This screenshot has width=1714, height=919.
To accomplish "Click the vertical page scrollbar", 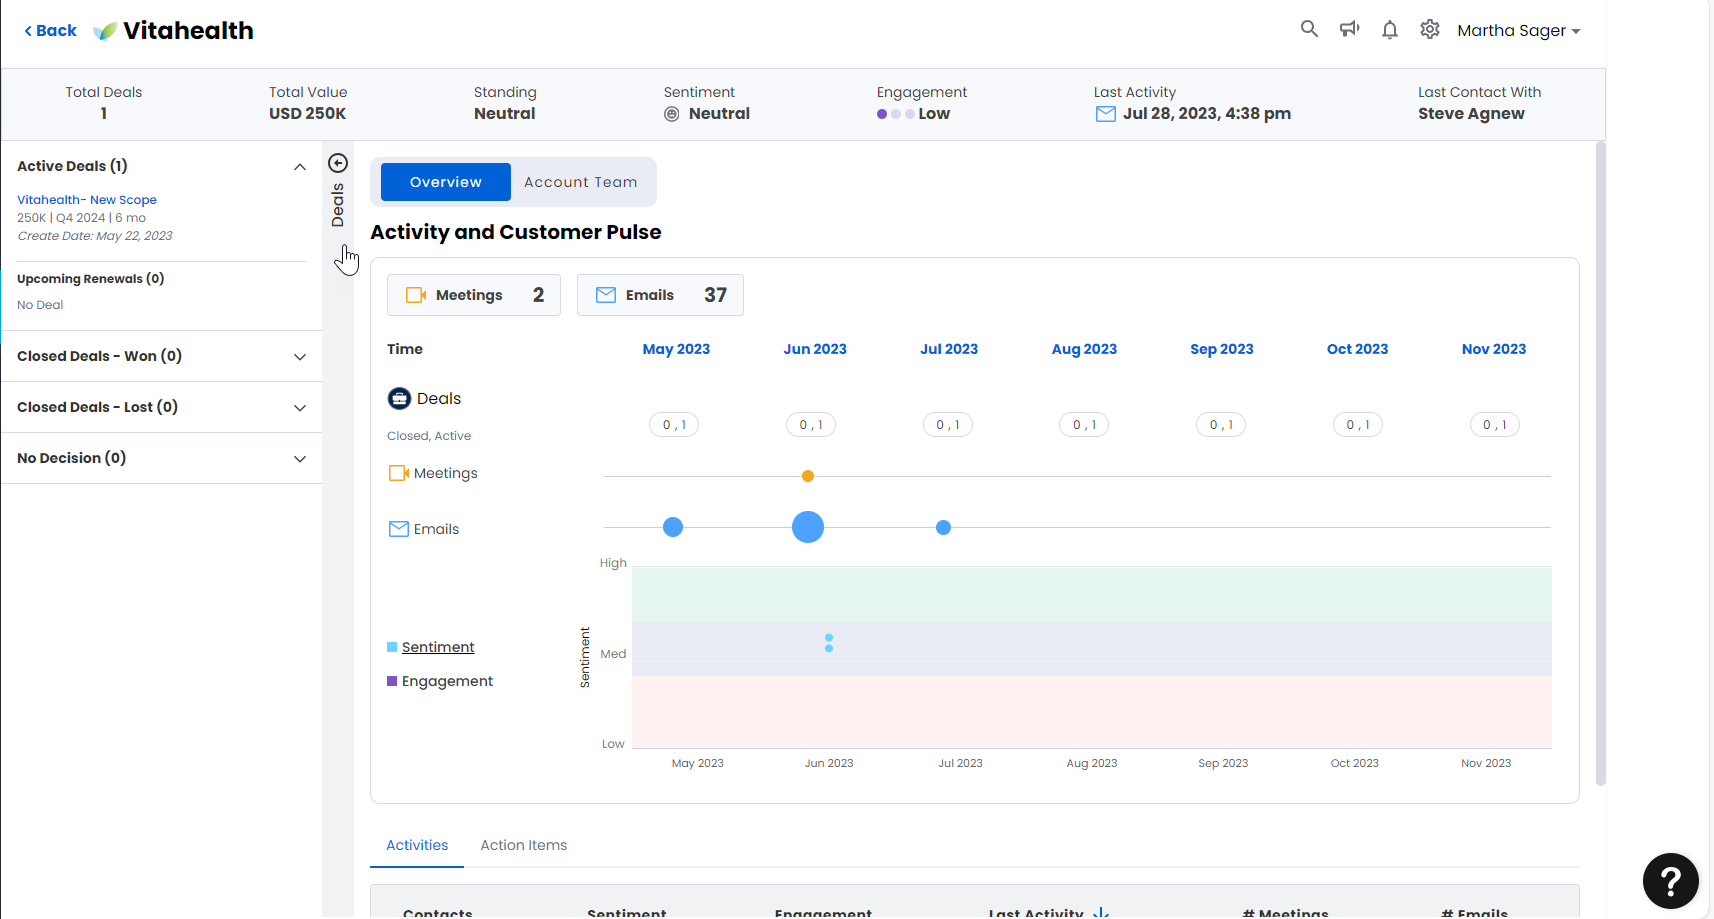I will (x=1601, y=463).
